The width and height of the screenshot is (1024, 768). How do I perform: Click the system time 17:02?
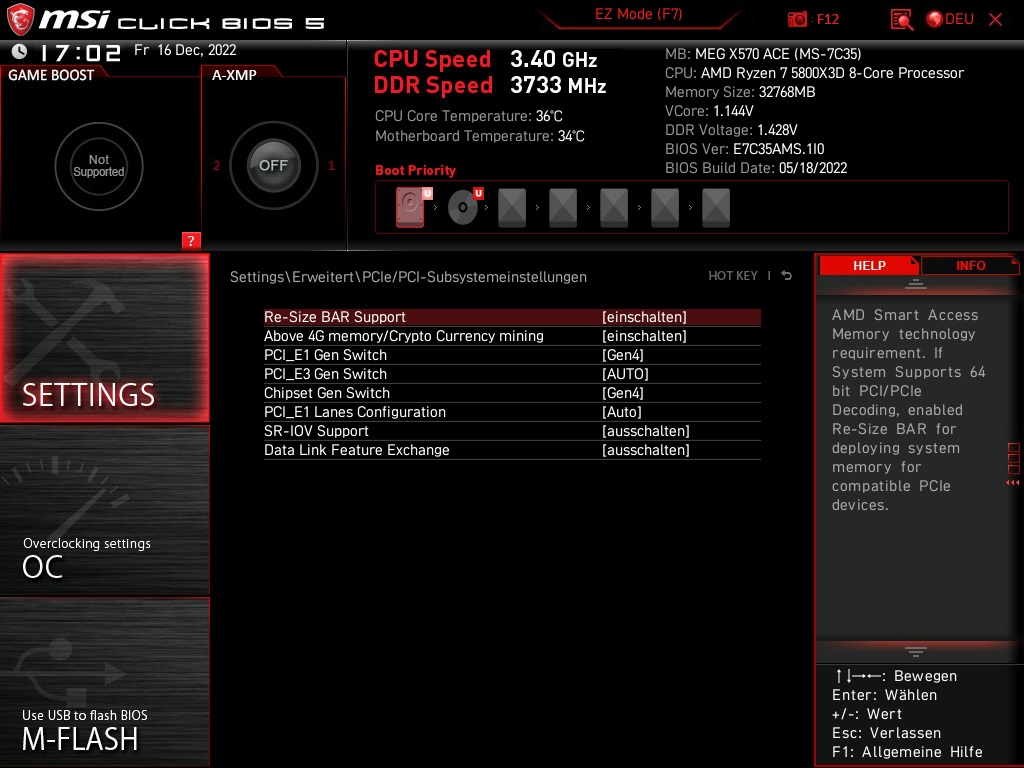(80, 52)
